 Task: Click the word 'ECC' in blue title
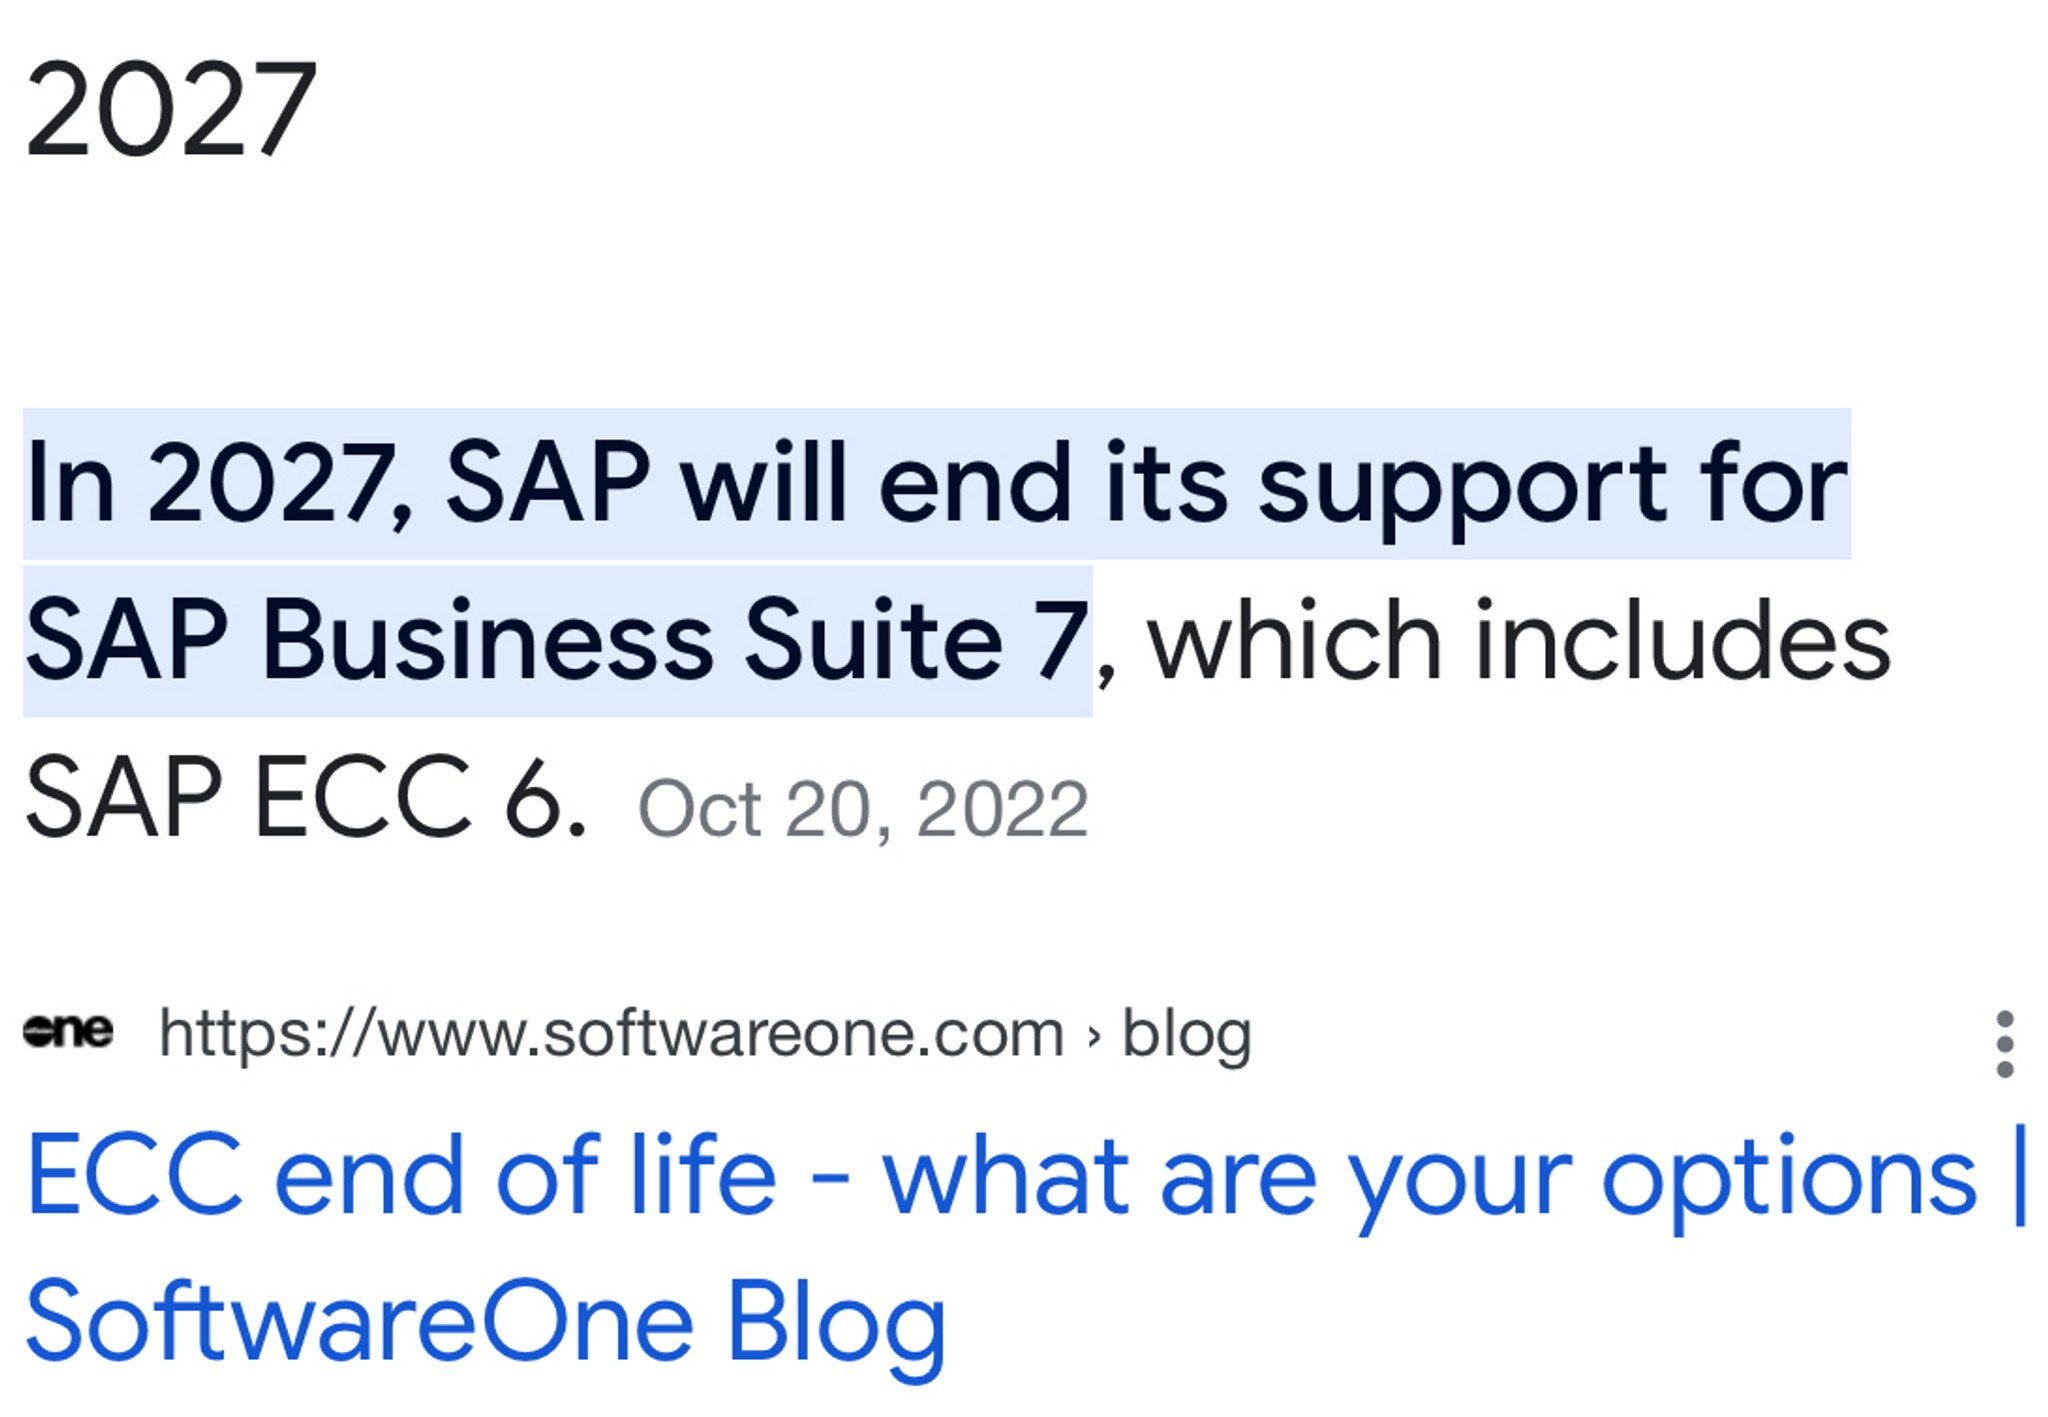tap(134, 1174)
